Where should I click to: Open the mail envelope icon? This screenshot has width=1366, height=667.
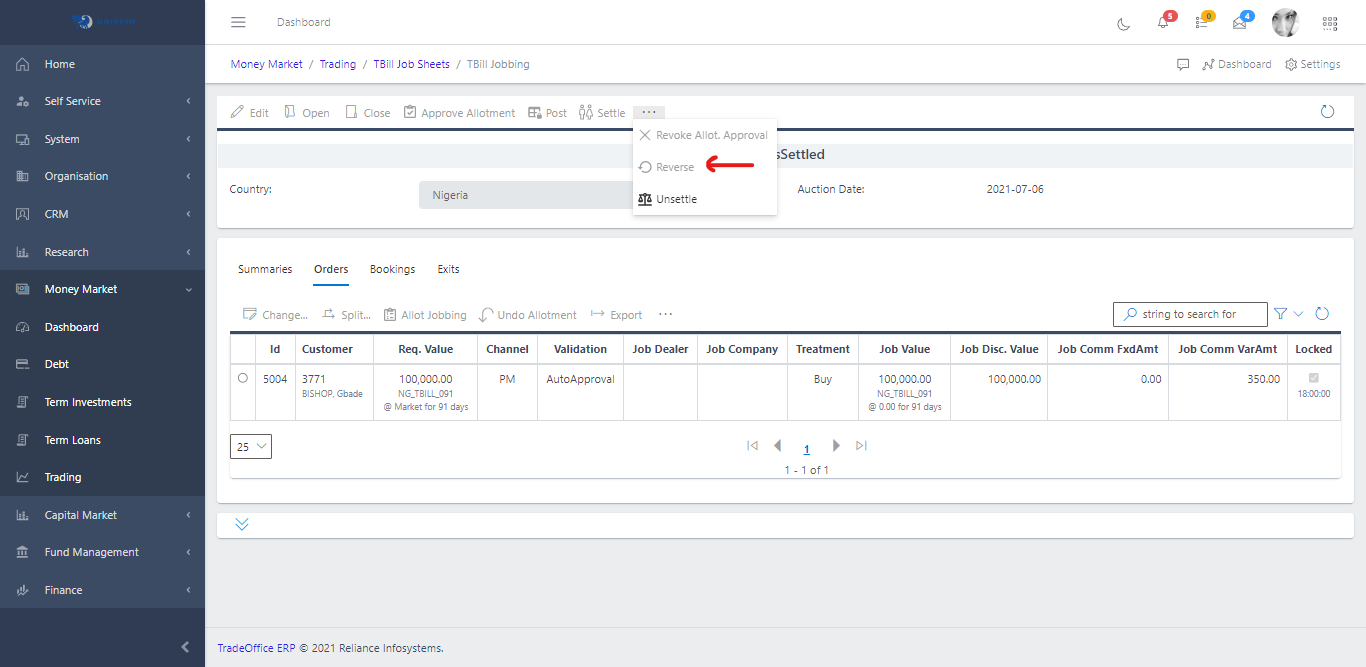[1240, 23]
